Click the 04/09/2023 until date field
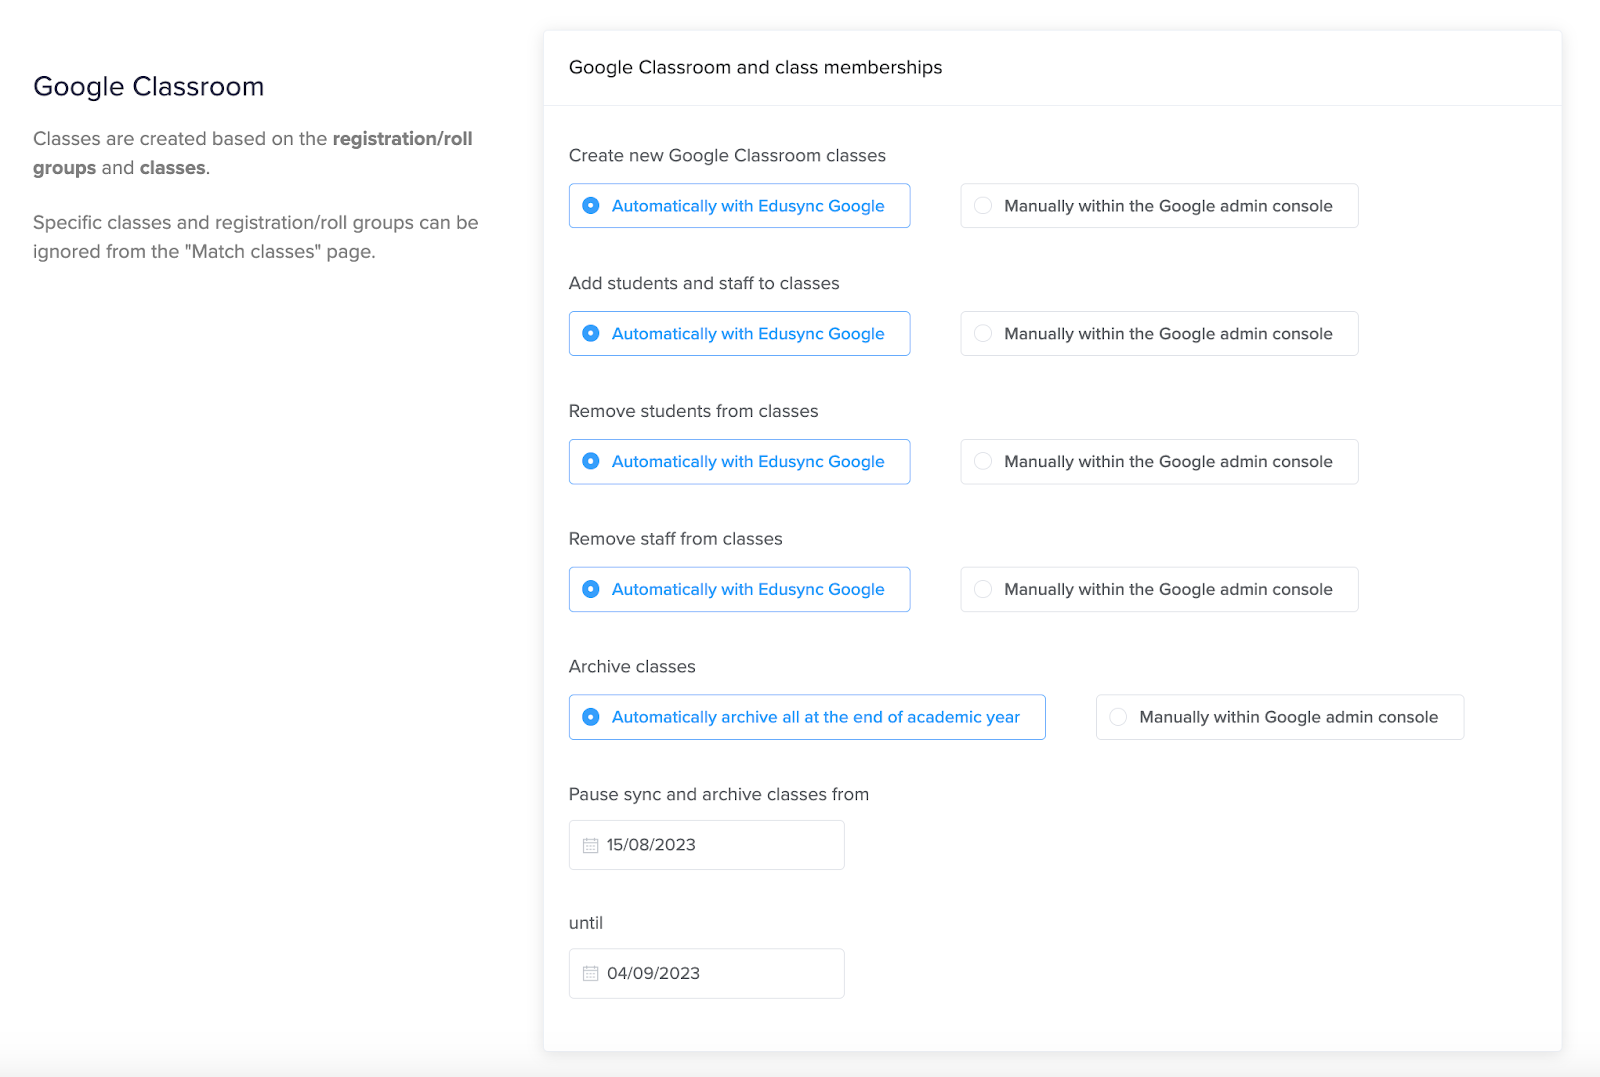The image size is (1600, 1077). [x=706, y=973]
